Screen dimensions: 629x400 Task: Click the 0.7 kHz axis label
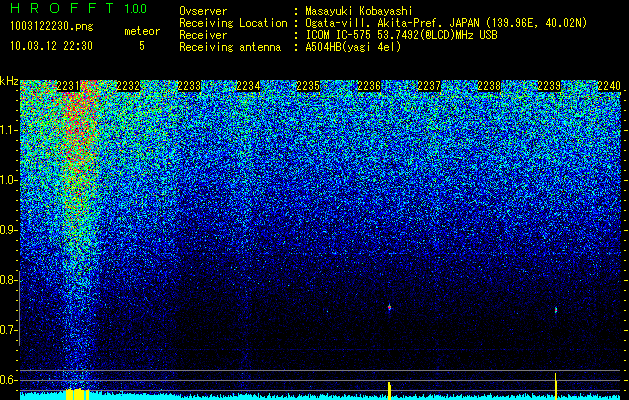[x=9, y=330]
